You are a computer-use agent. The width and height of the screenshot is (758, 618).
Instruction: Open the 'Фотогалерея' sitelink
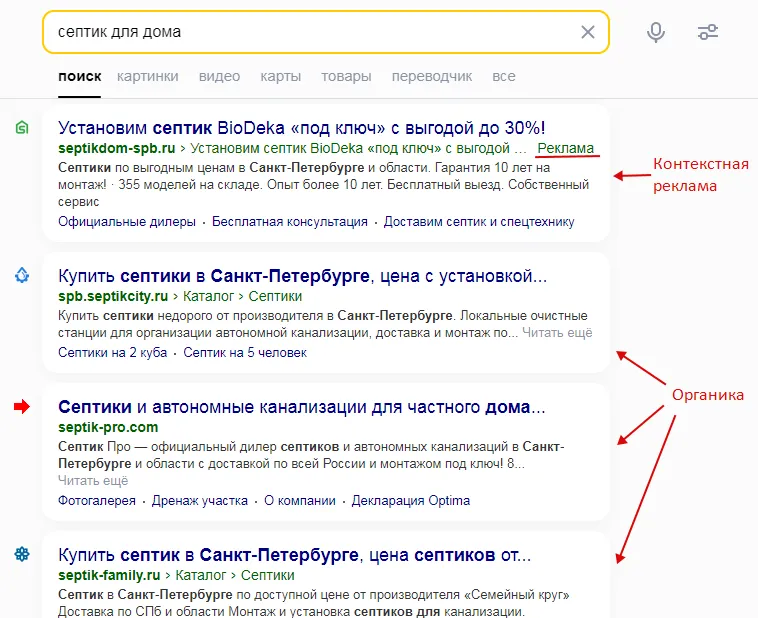click(97, 500)
